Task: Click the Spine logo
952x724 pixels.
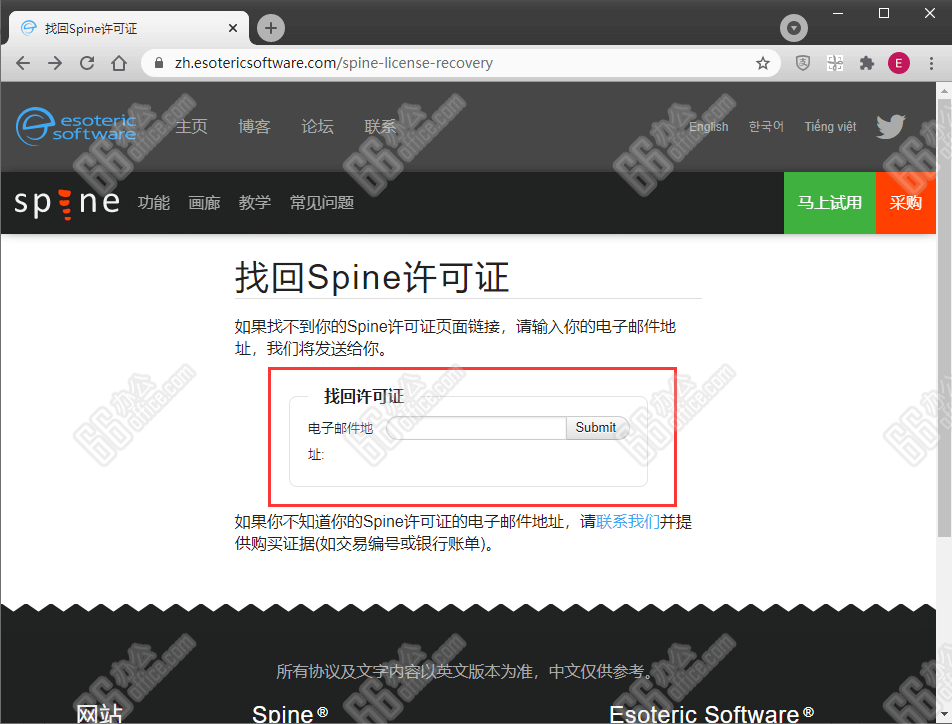Action: click(x=67, y=203)
